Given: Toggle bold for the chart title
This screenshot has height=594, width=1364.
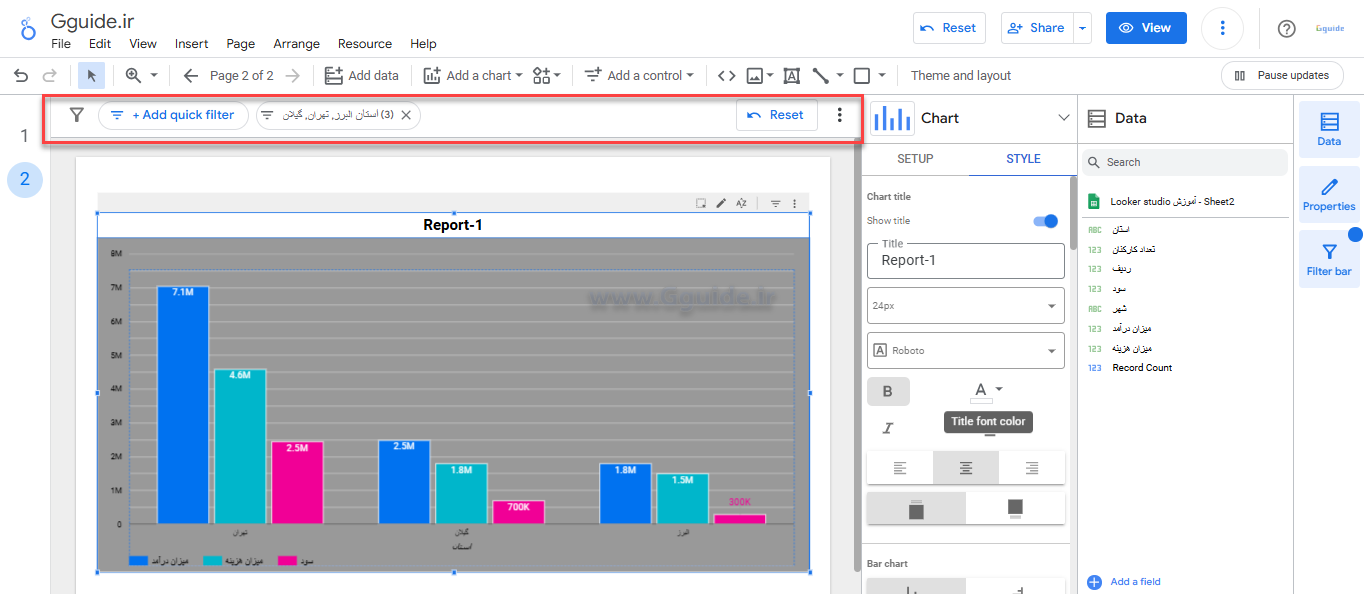Looking at the screenshot, I should click(888, 391).
